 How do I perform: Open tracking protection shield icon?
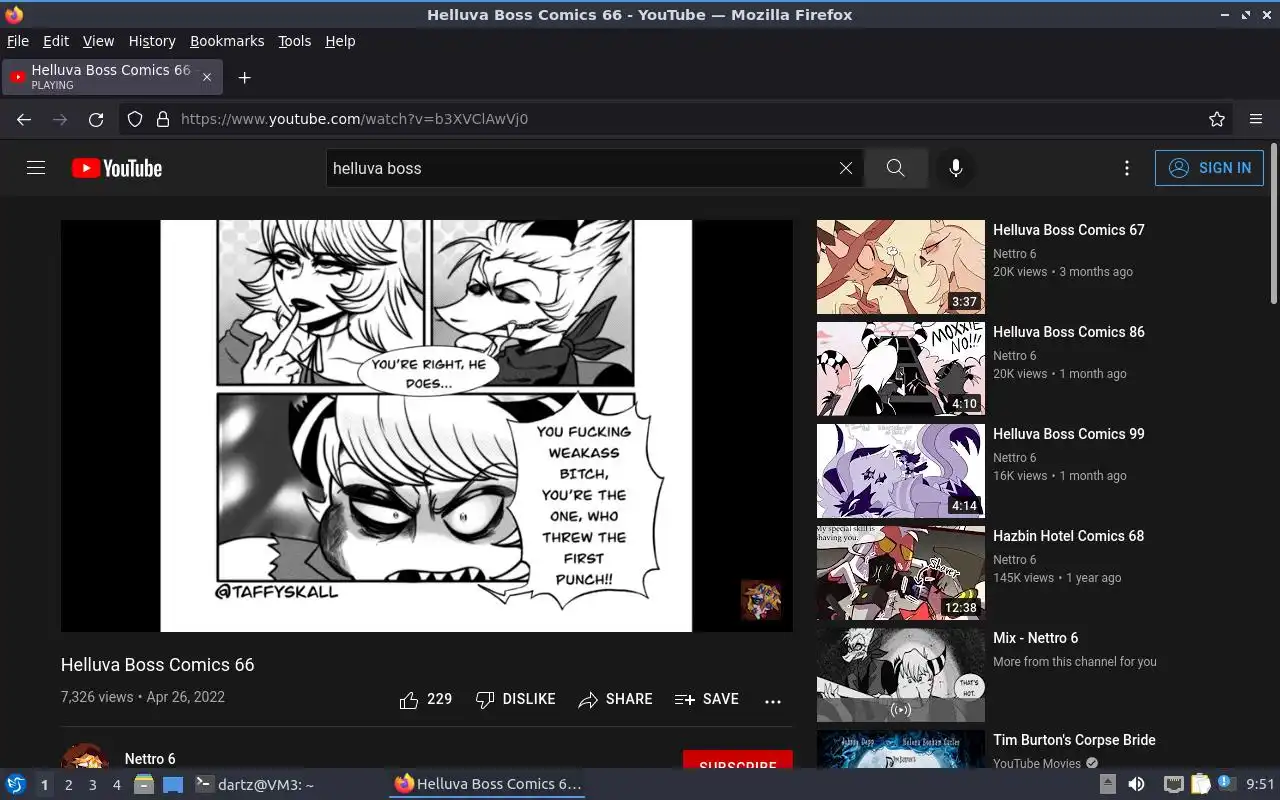[x=135, y=119]
